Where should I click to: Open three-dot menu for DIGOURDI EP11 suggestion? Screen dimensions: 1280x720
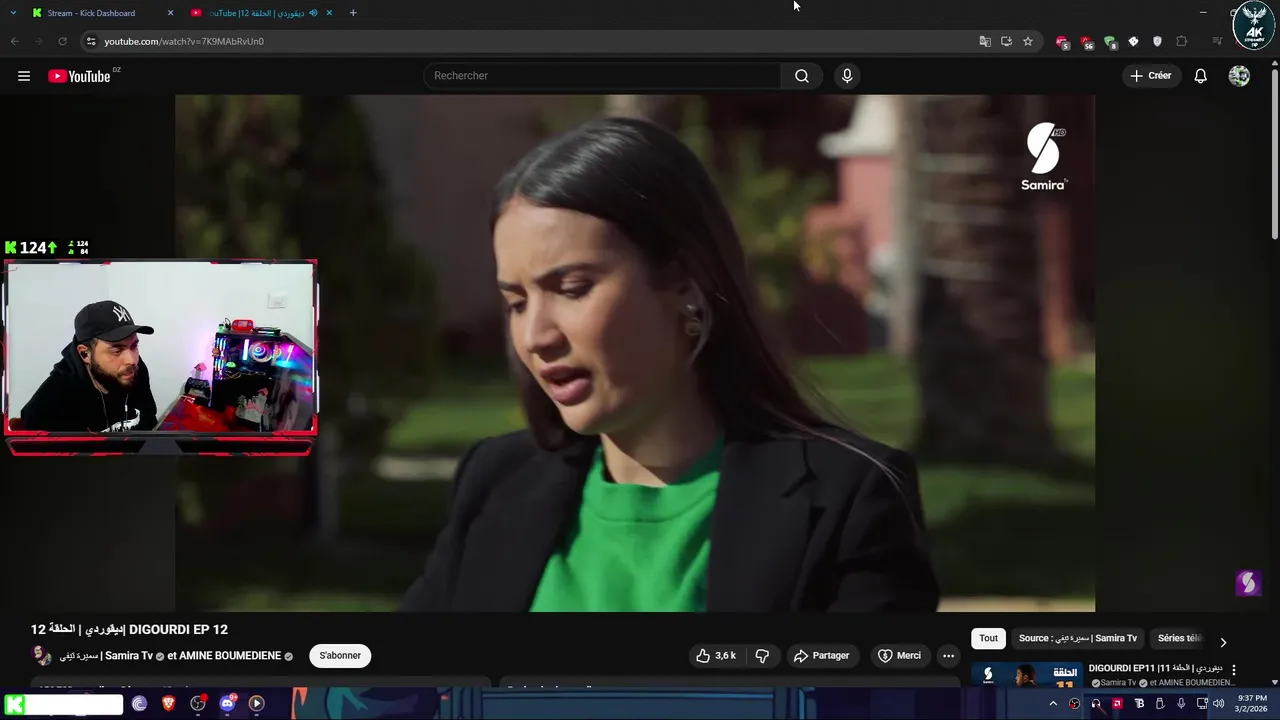[x=1233, y=670]
